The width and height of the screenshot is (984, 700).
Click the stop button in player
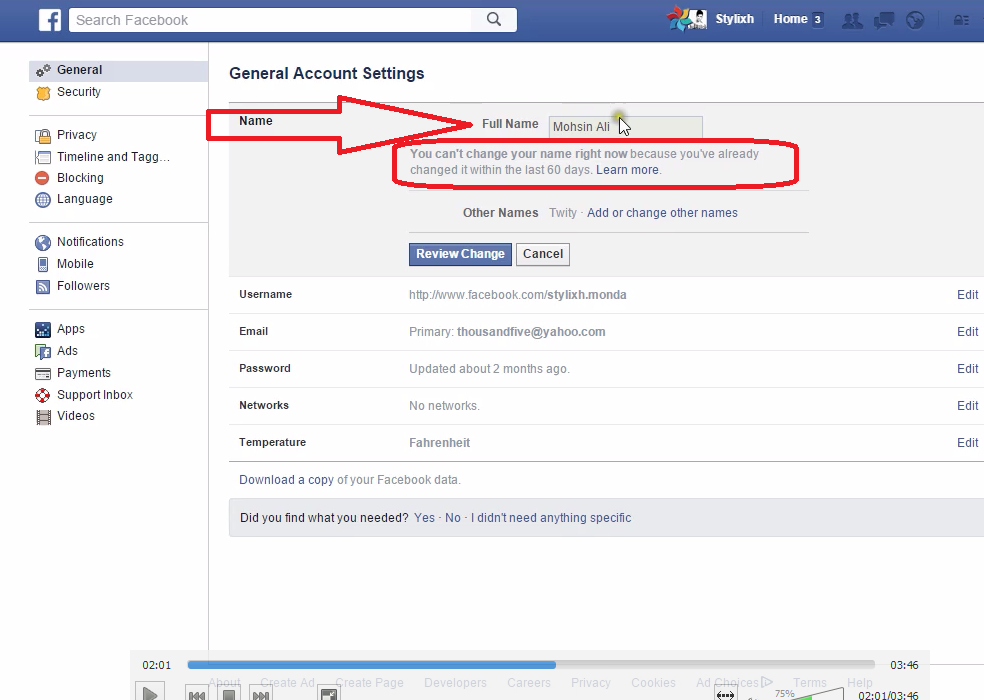coord(229,694)
